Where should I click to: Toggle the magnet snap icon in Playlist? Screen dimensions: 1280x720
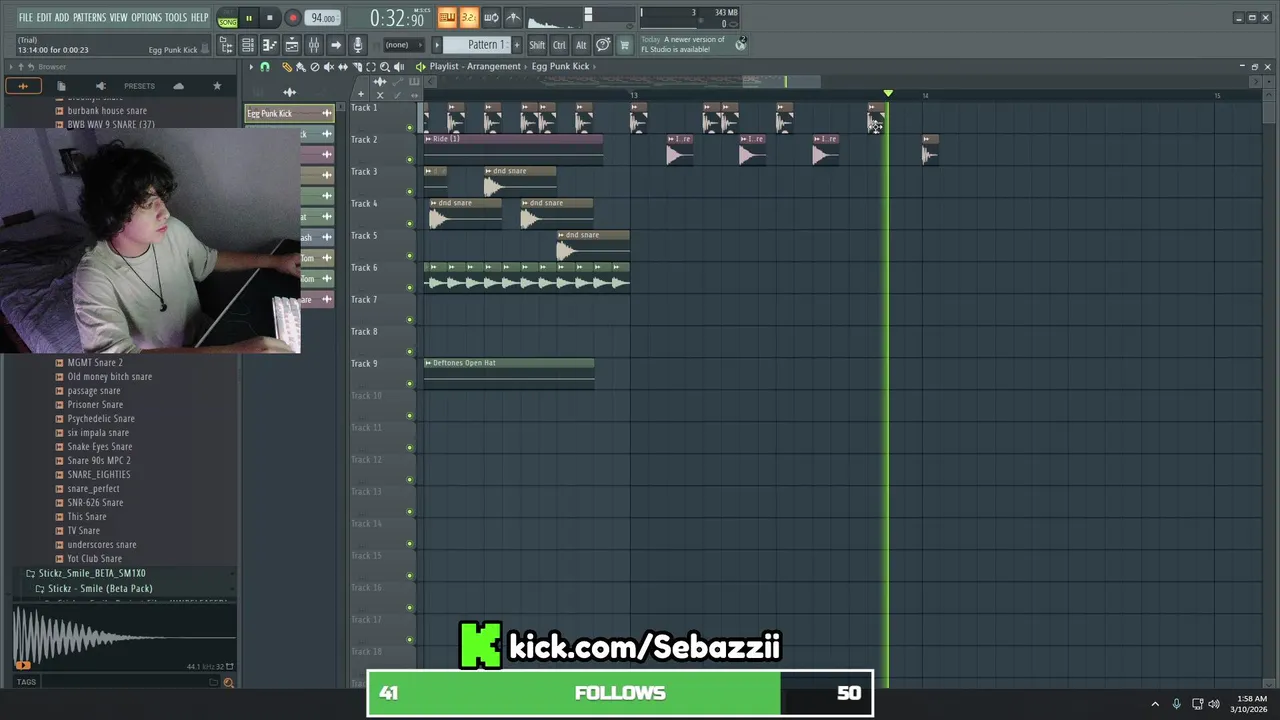265,67
